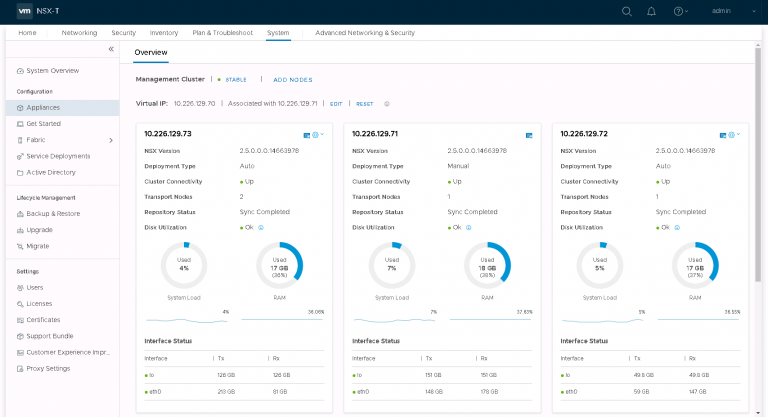Screen dimensions: 768x417
Task: Open the search icon in header
Action: [x=626, y=11]
